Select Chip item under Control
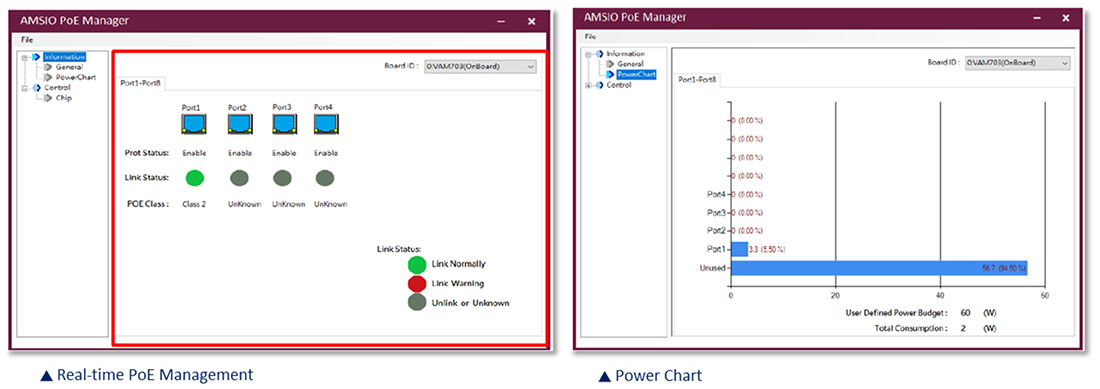 63,98
